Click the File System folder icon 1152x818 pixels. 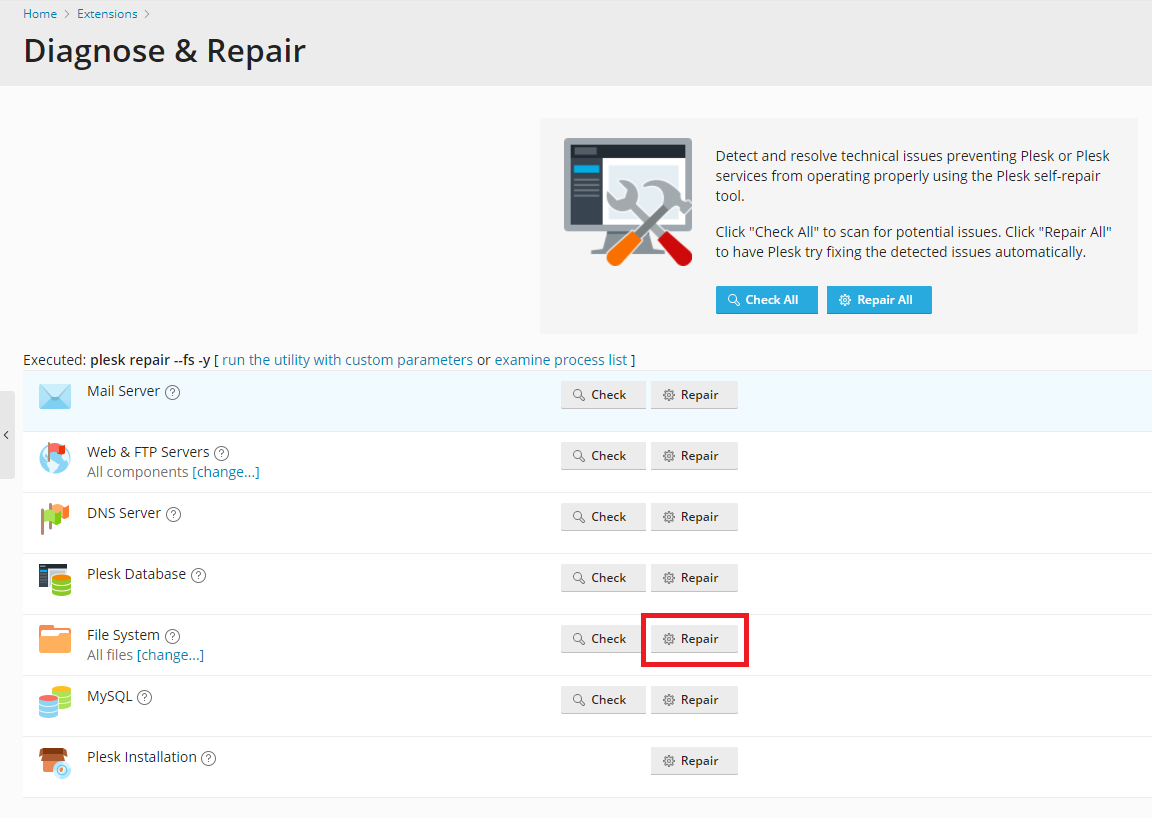click(55, 639)
